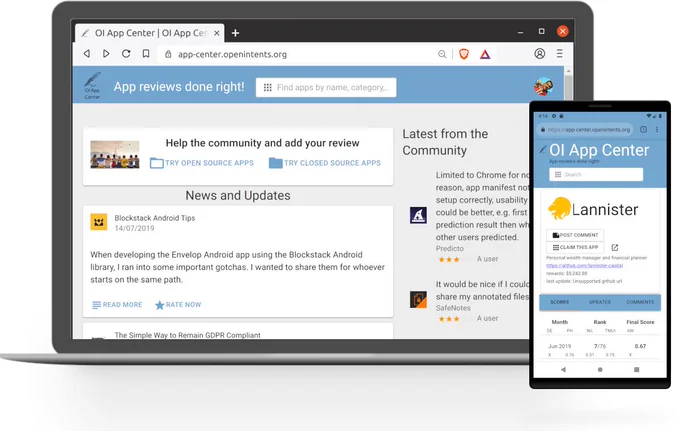
Task: Open the SafeNotes app name link
Action: [453, 308]
